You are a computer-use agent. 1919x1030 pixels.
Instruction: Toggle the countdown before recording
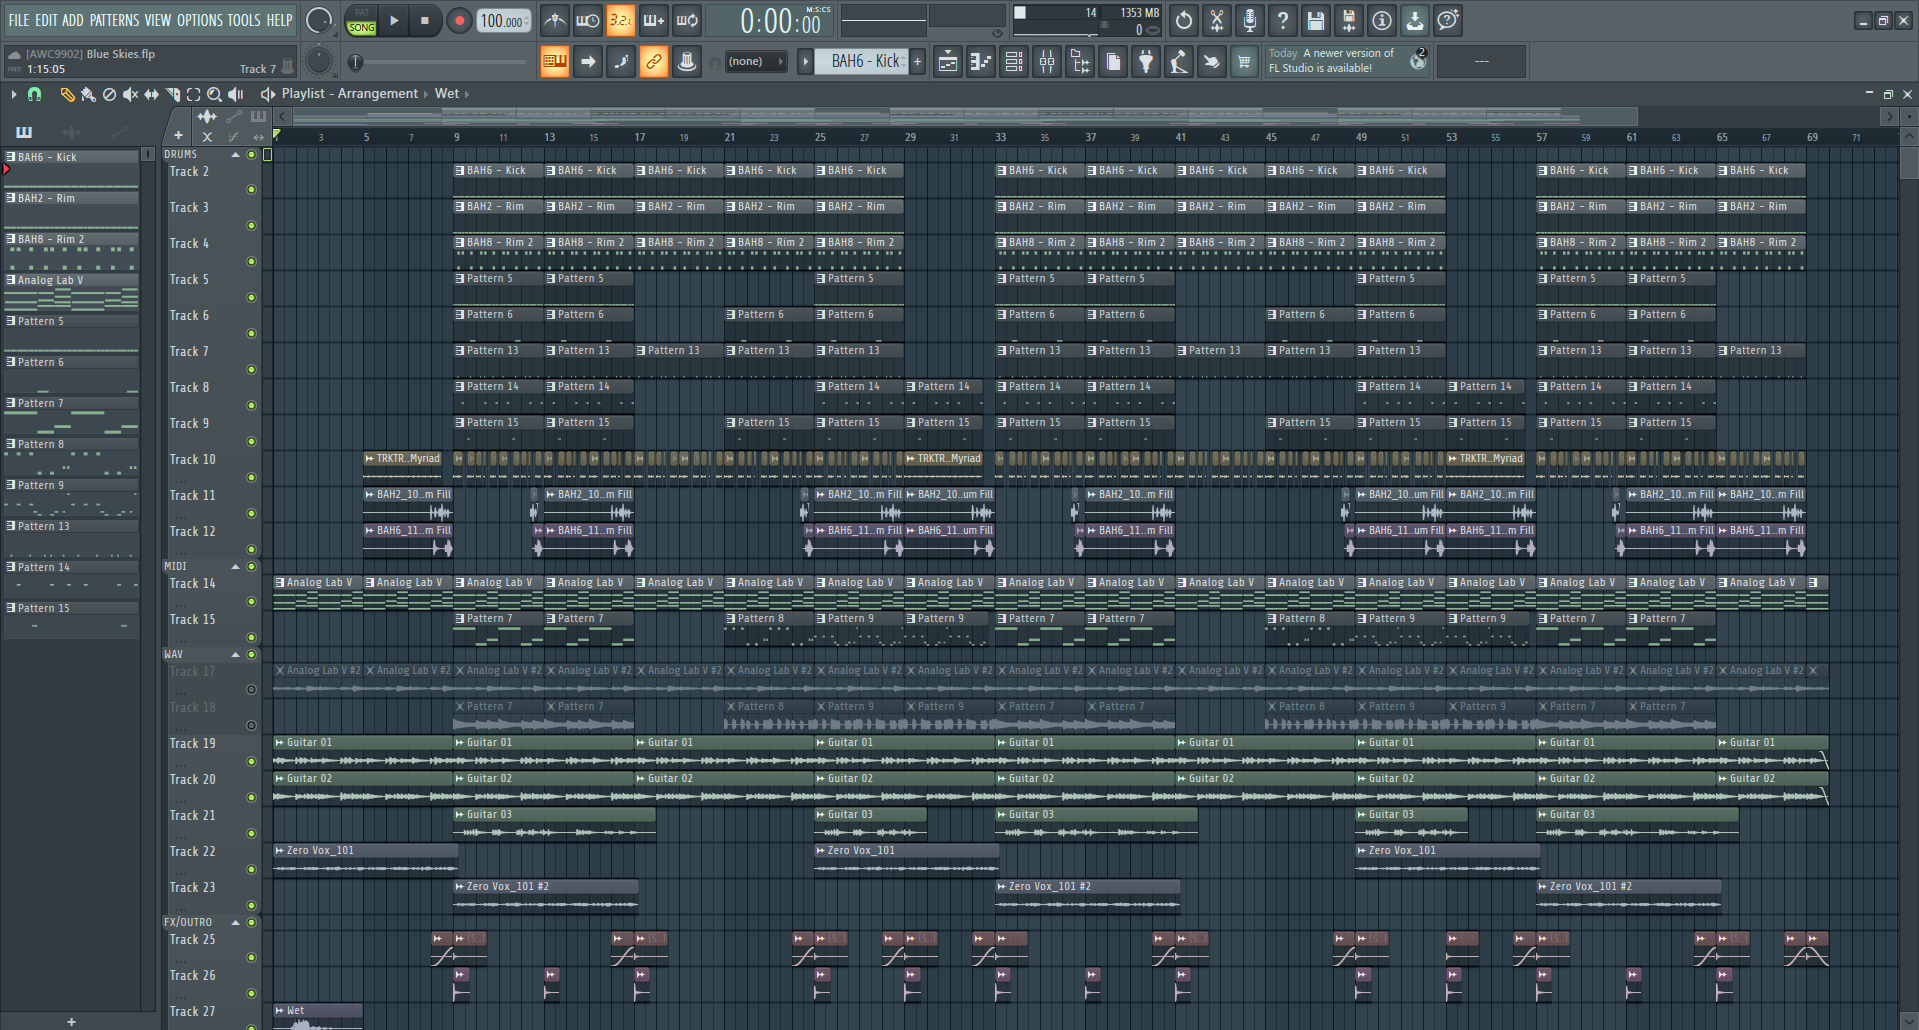[x=621, y=20]
